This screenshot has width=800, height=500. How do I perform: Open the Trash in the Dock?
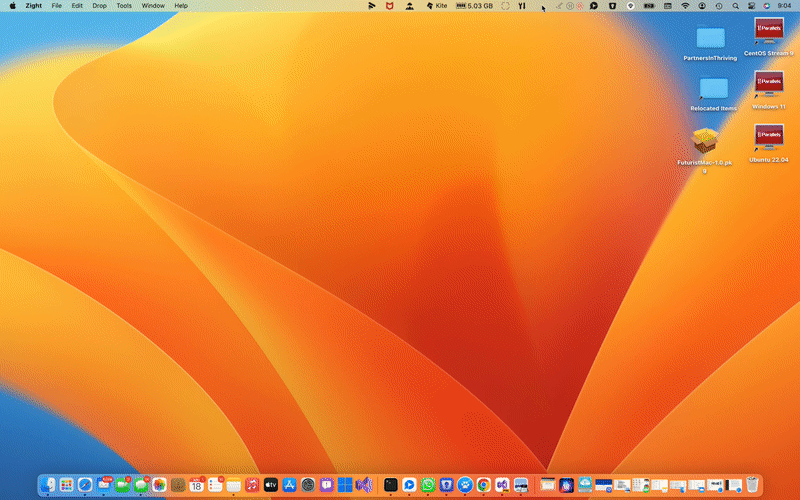click(x=752, y=485)
